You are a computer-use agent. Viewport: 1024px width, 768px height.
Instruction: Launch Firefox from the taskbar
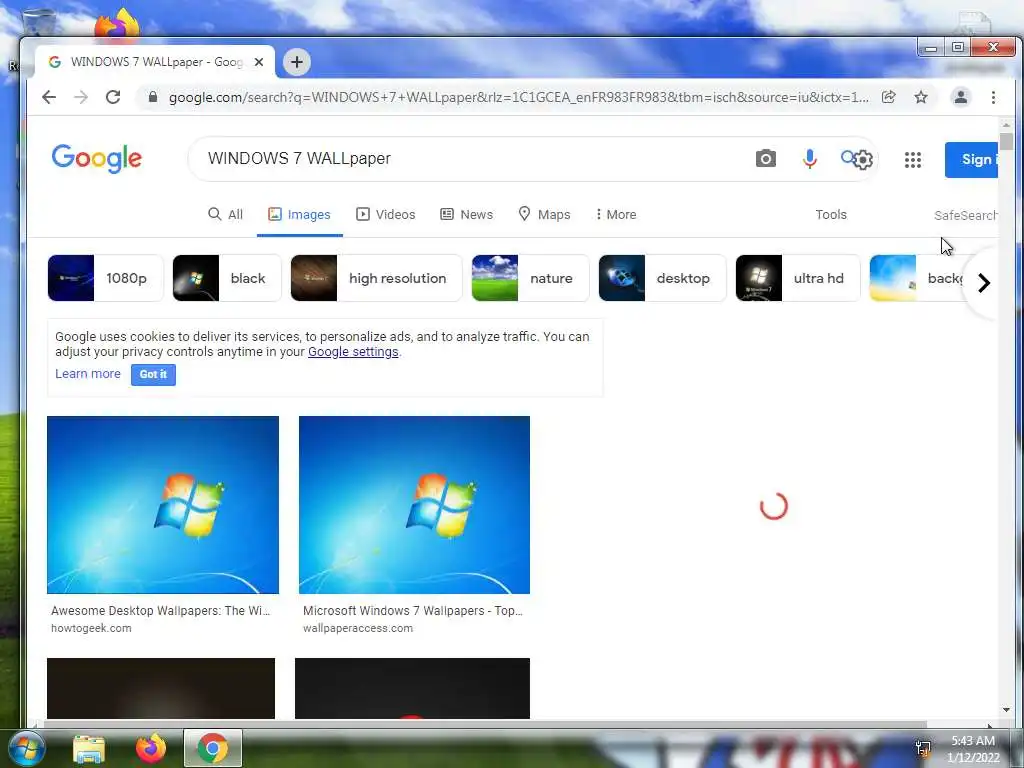151,748
